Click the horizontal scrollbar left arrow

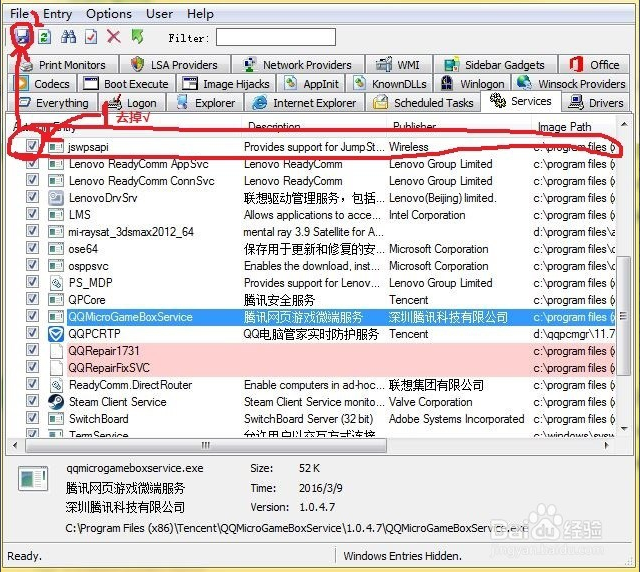point(15,445)
